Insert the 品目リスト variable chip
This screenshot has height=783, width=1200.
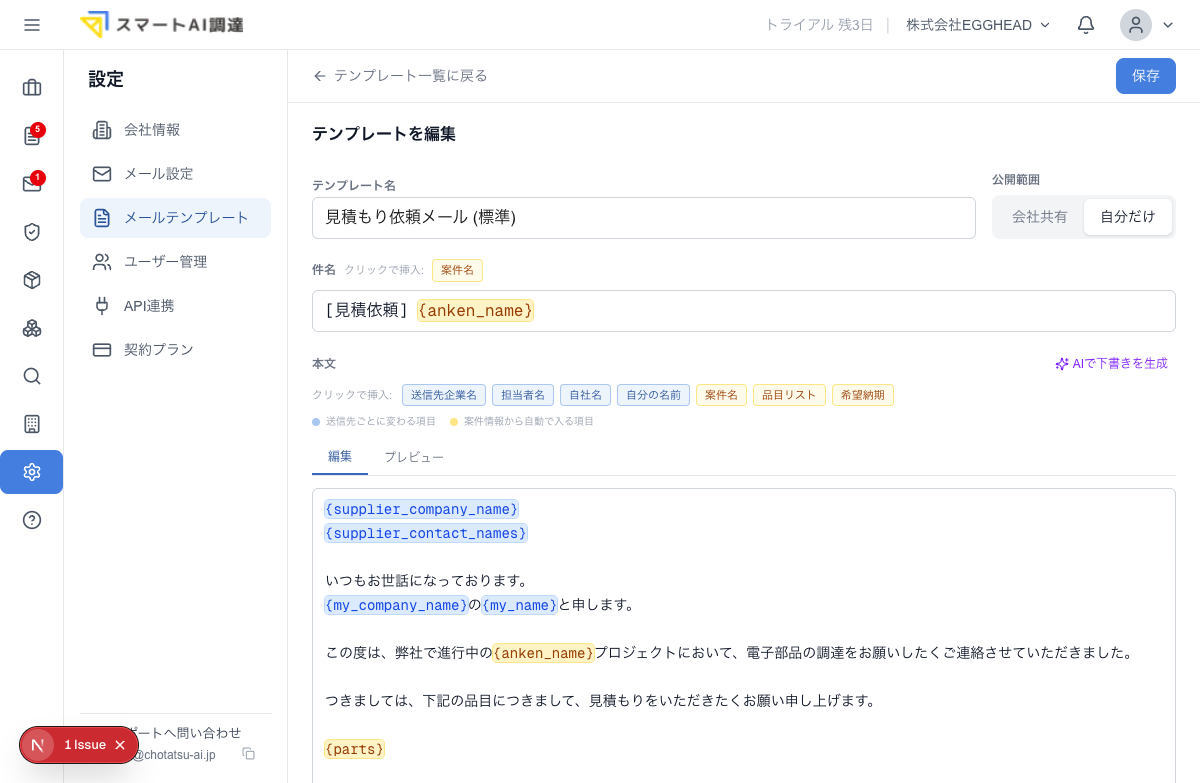[789, 395]
